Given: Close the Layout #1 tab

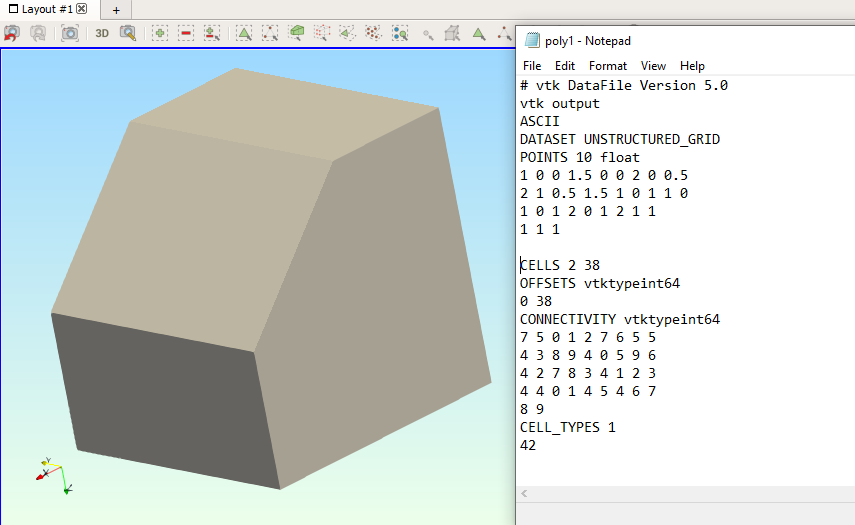Looking at the screenshot, I should pyautogui.click(x=82, y=9).
